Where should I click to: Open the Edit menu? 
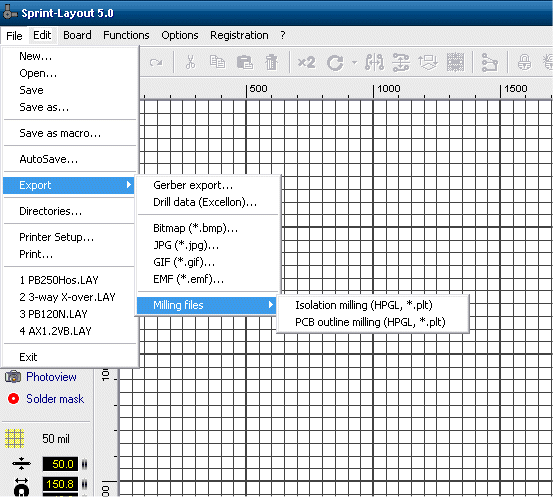tap(42, 35)
